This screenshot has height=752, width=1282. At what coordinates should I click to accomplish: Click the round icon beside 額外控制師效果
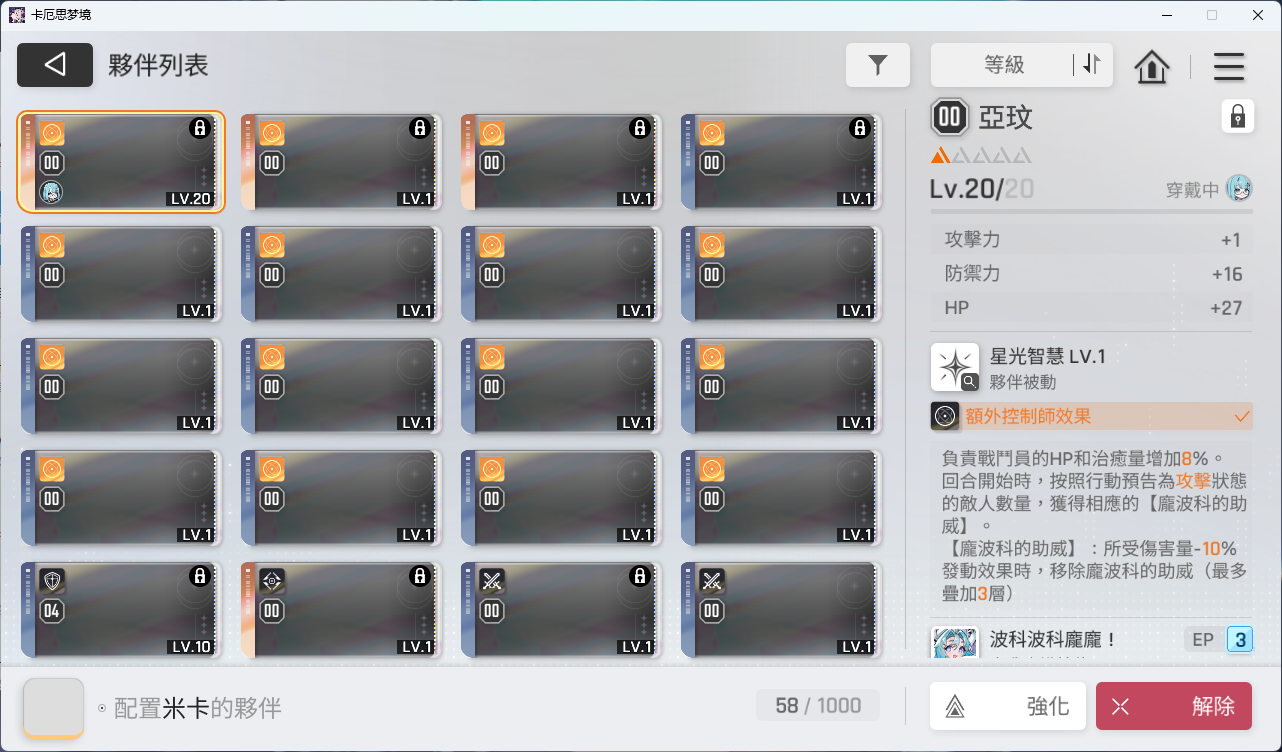[945, 416]
